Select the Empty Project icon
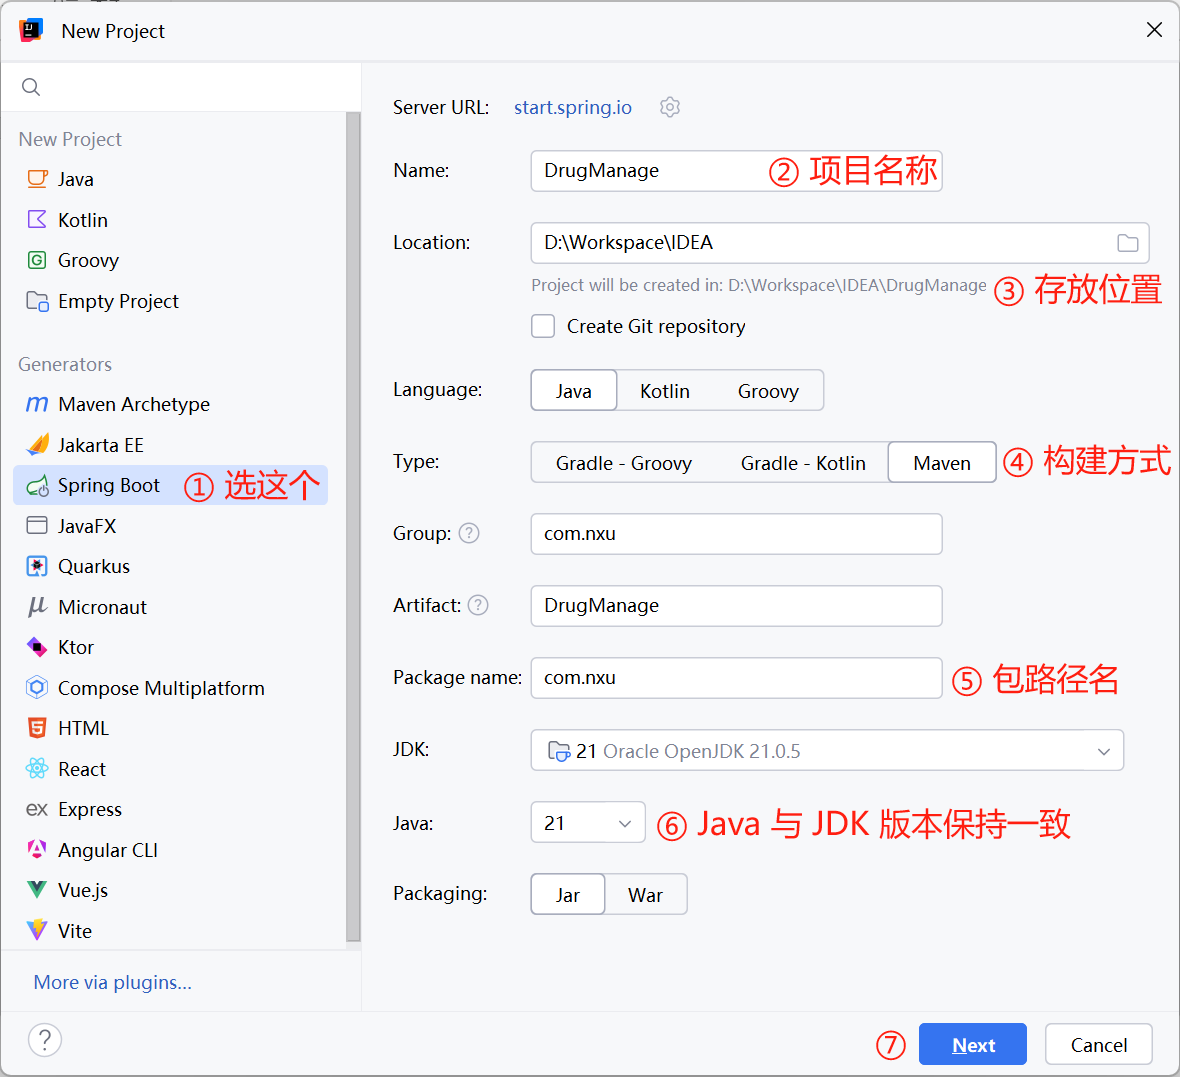The height and width of the screenshot is (1077, 1180). coord(37,301)
